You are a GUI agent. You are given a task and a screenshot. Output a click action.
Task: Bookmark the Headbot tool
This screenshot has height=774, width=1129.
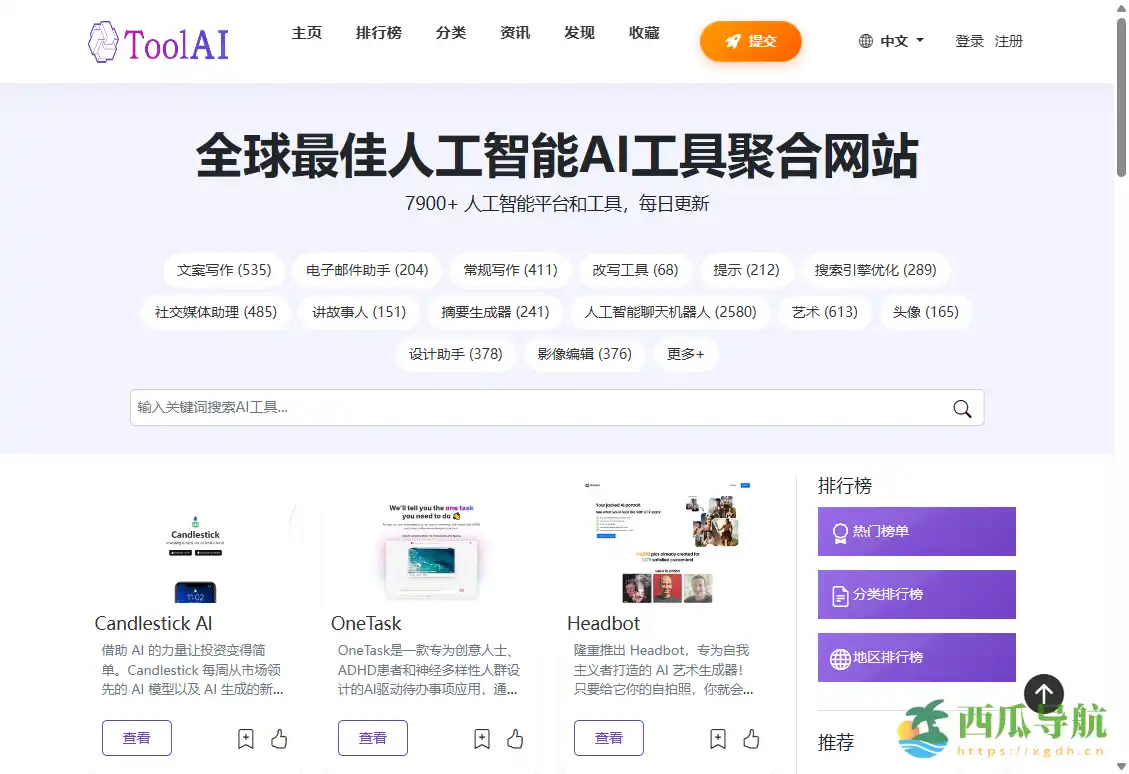coord(718,739)
